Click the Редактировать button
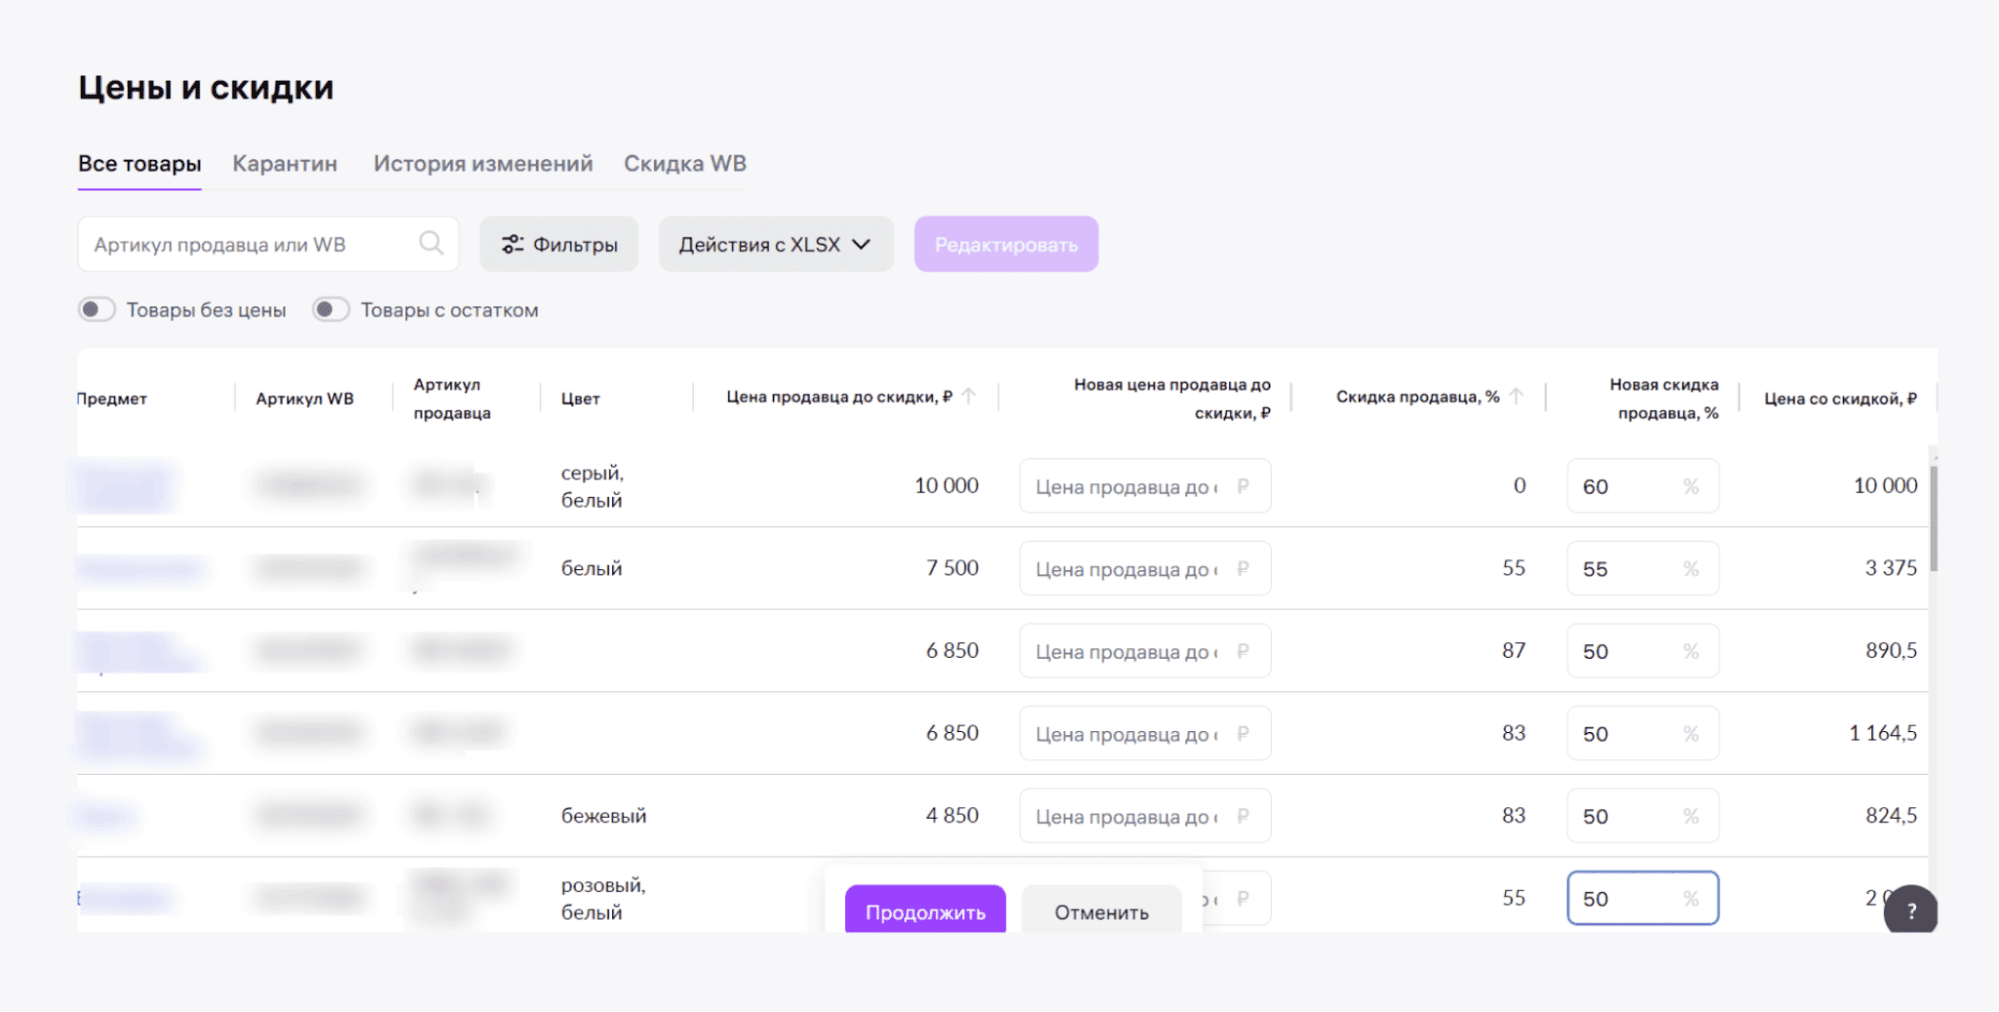Image resolution: width=1999 pixels, height=1012 pixels. pos(1006,244)
